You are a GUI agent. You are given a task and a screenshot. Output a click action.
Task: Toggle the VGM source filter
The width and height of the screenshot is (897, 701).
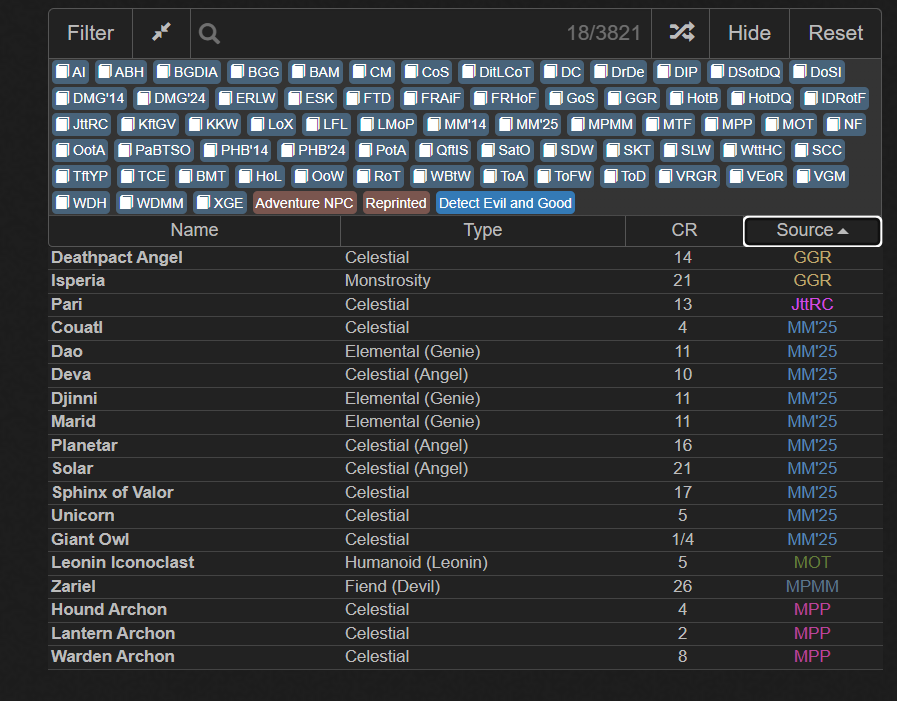pyautogui.click(x=821, y=176)
